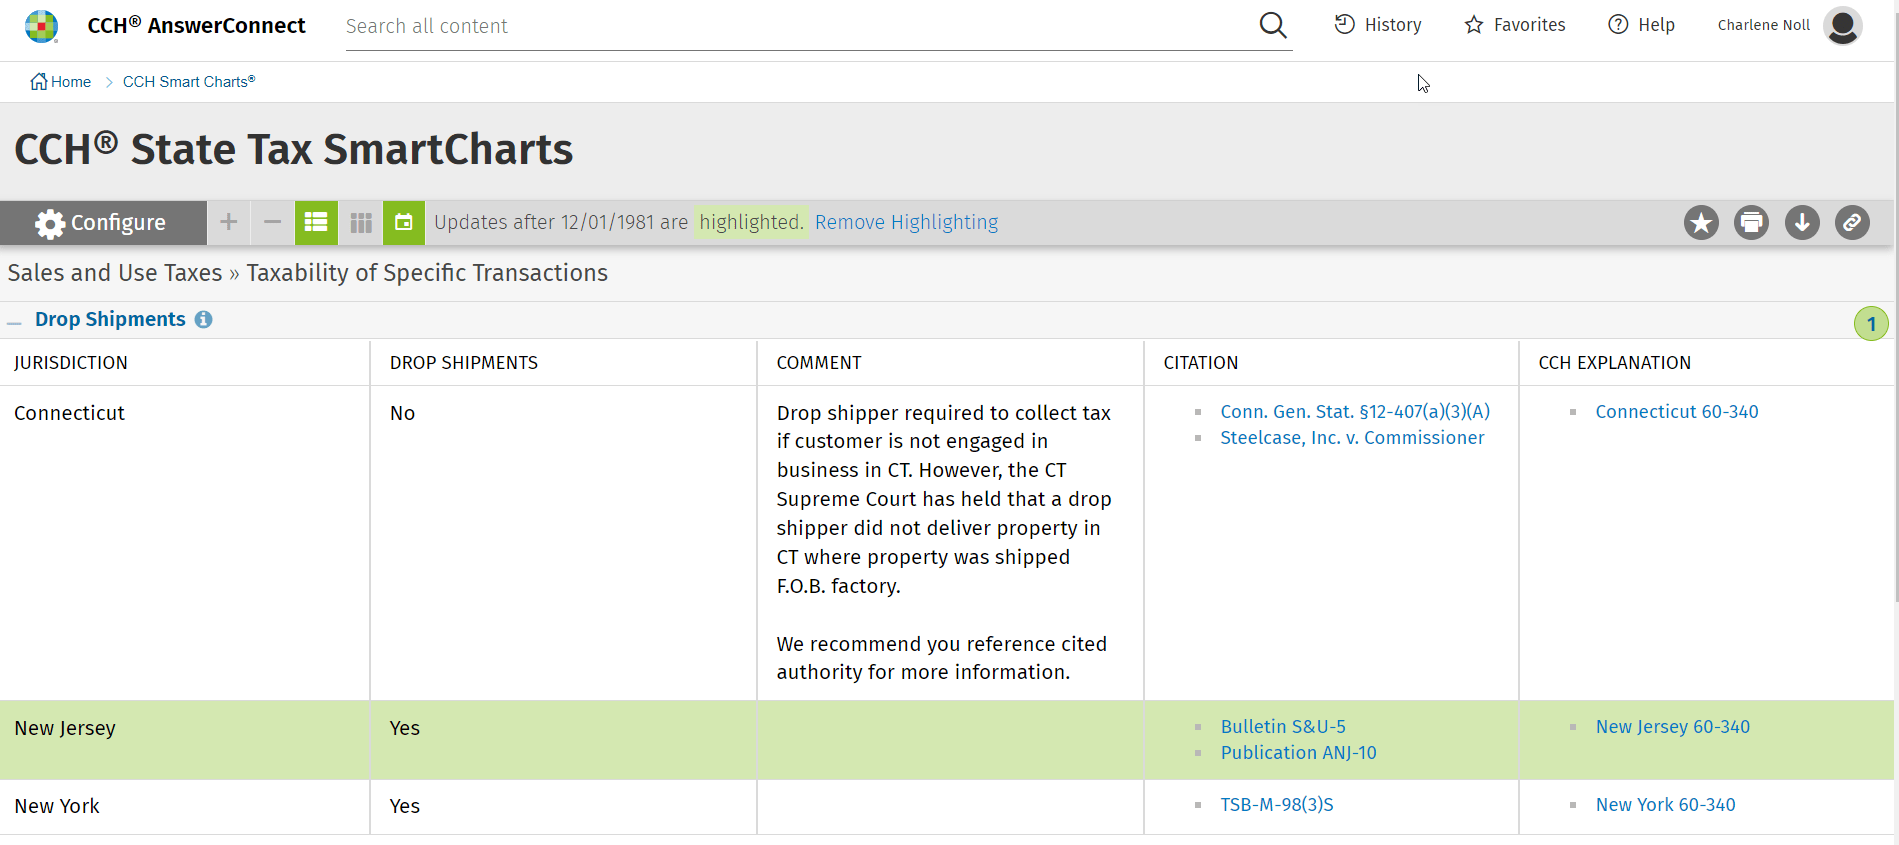The height and width of the screenshot is (845, 1899).
Task: Switch to the row list view
Action: (x=316, y=222)
